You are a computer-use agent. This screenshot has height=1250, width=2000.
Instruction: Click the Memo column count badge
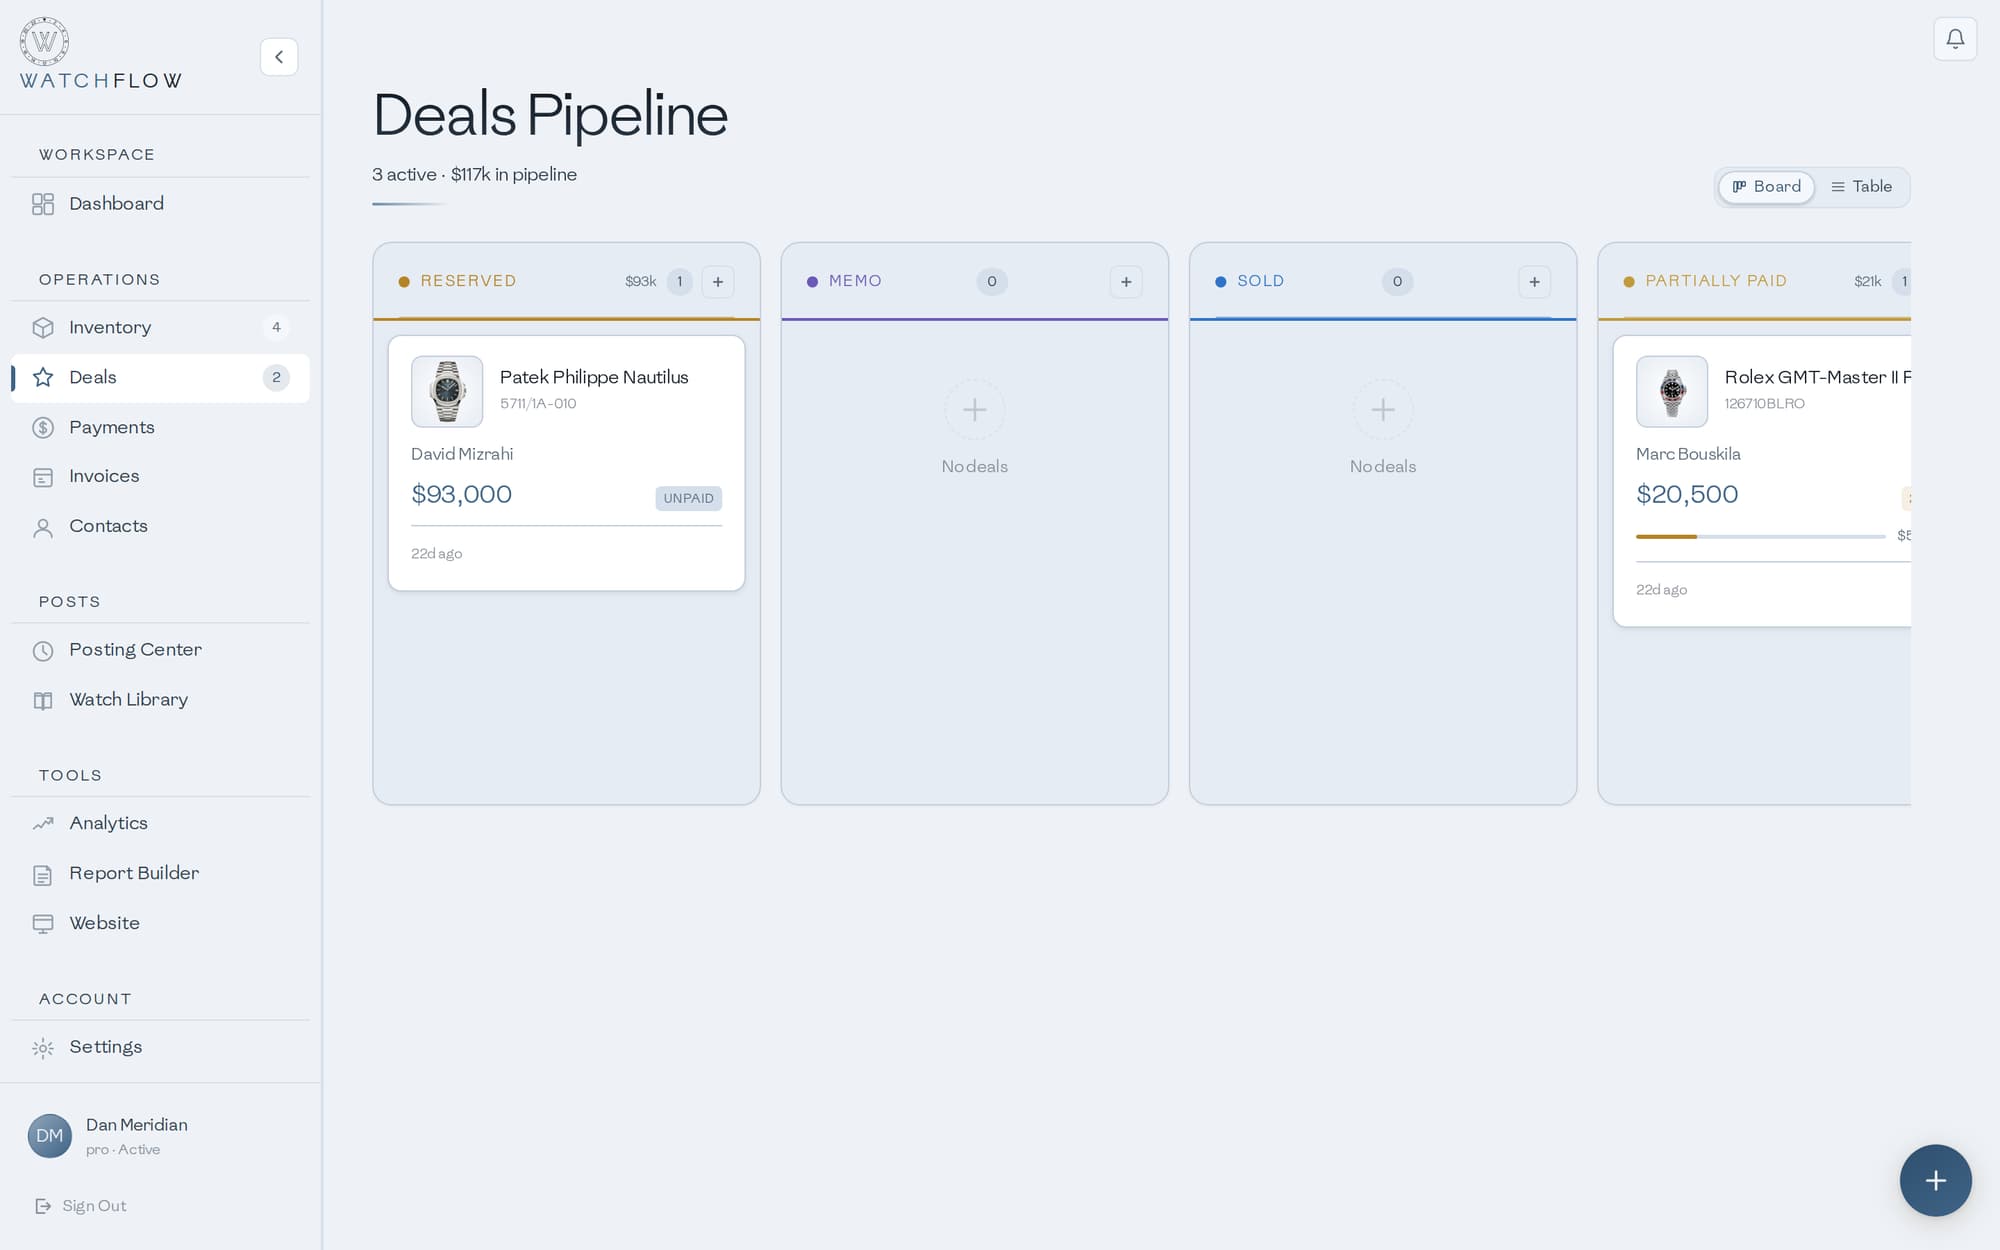tap(991, 282)
